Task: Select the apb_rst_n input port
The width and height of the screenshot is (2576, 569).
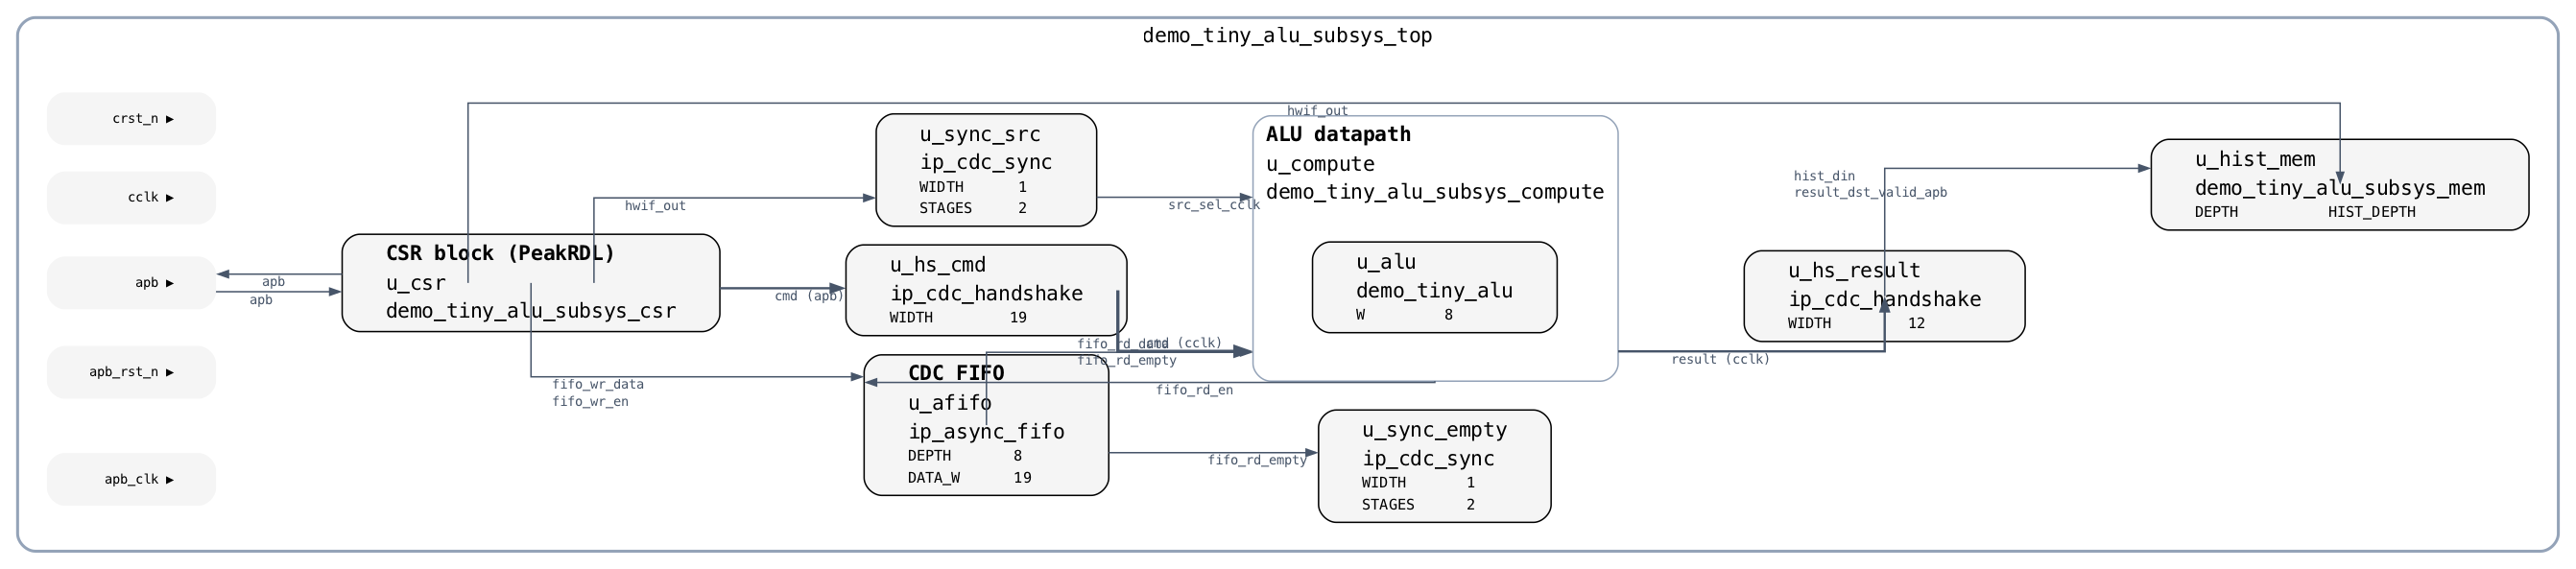Action: tap(131, 372)
